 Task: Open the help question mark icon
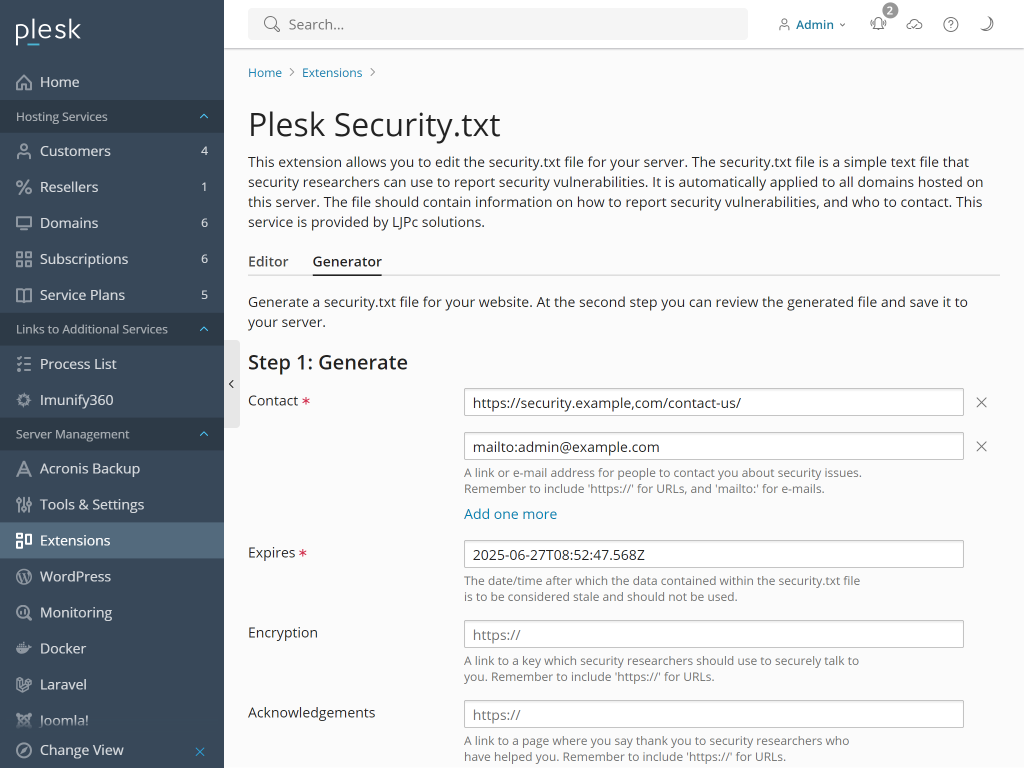click(x=950, y=24)
